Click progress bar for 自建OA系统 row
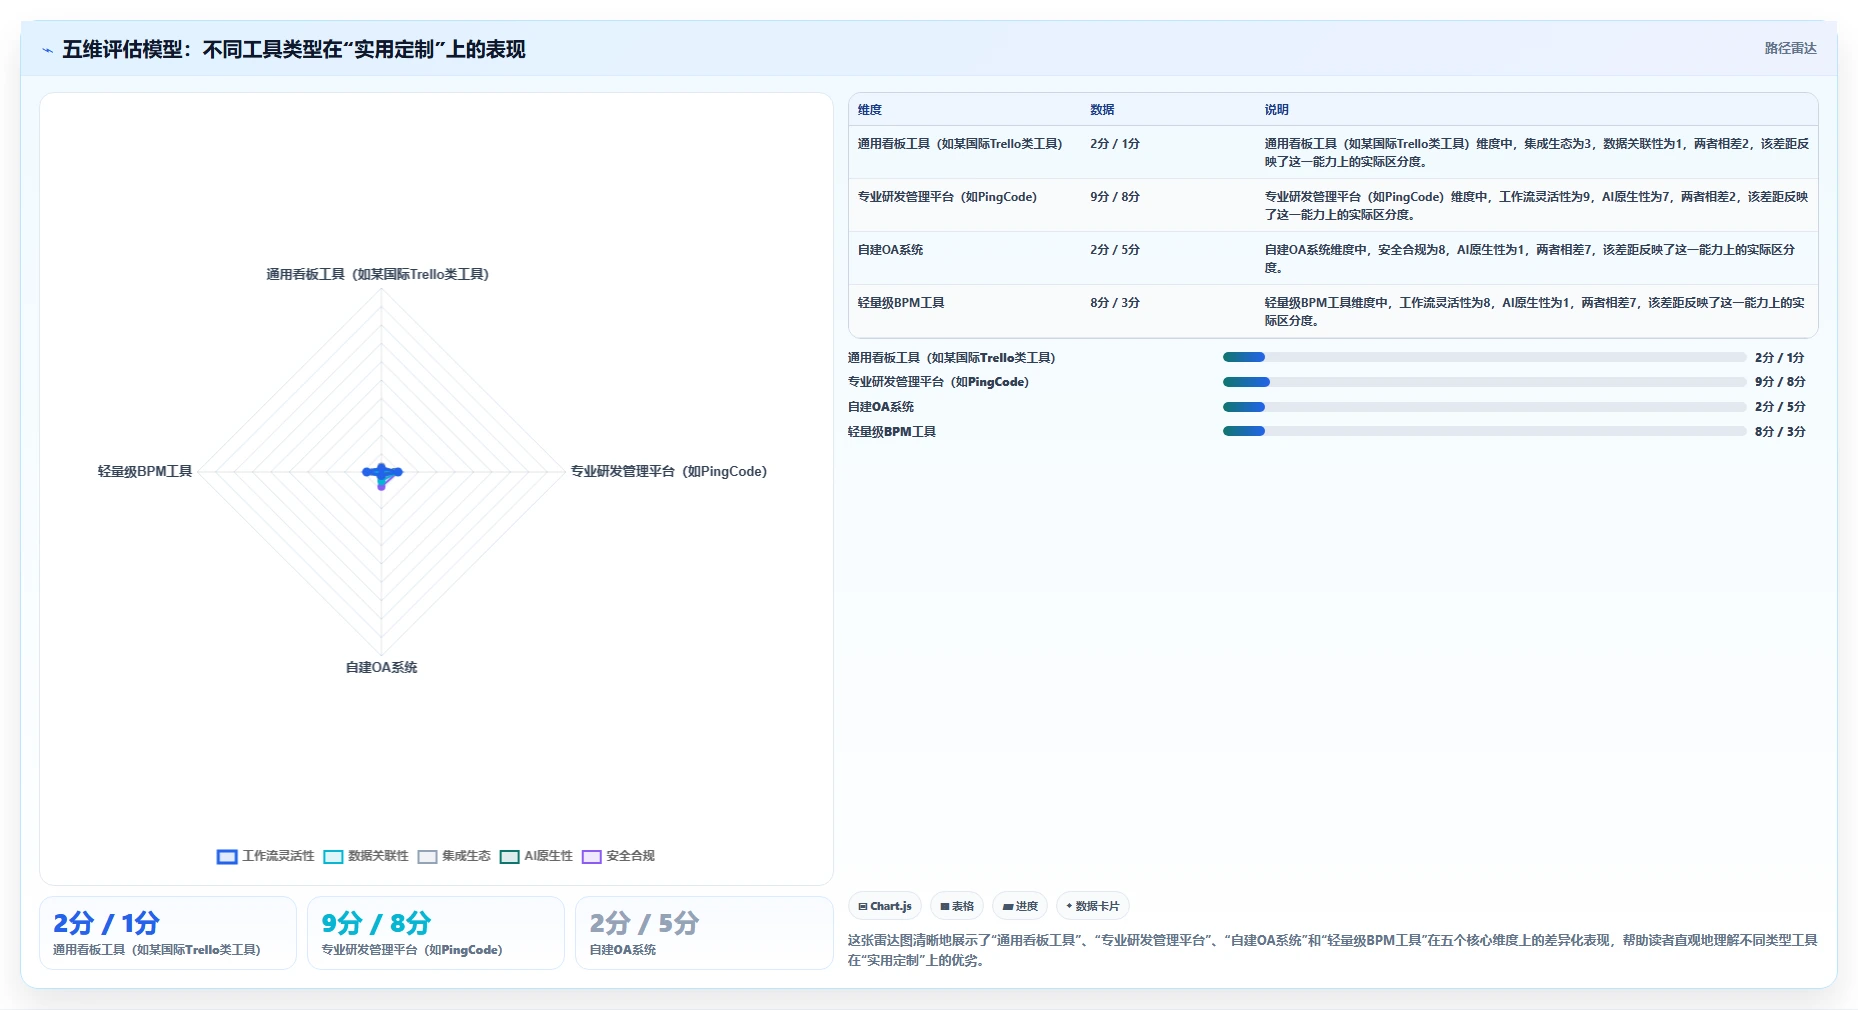 tap(1484, 407)
